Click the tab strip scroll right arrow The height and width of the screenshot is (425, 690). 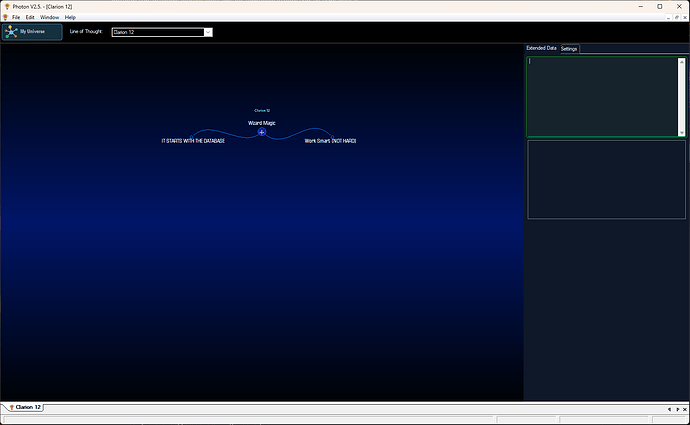click(x=677, y=409)
